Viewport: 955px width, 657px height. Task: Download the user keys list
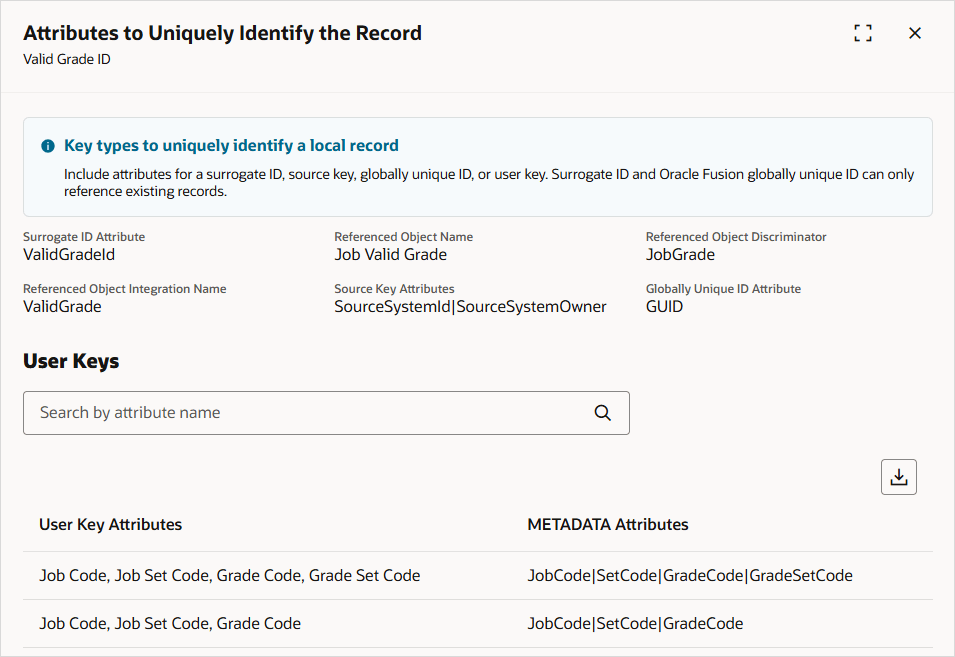click(x=897, y=476)
